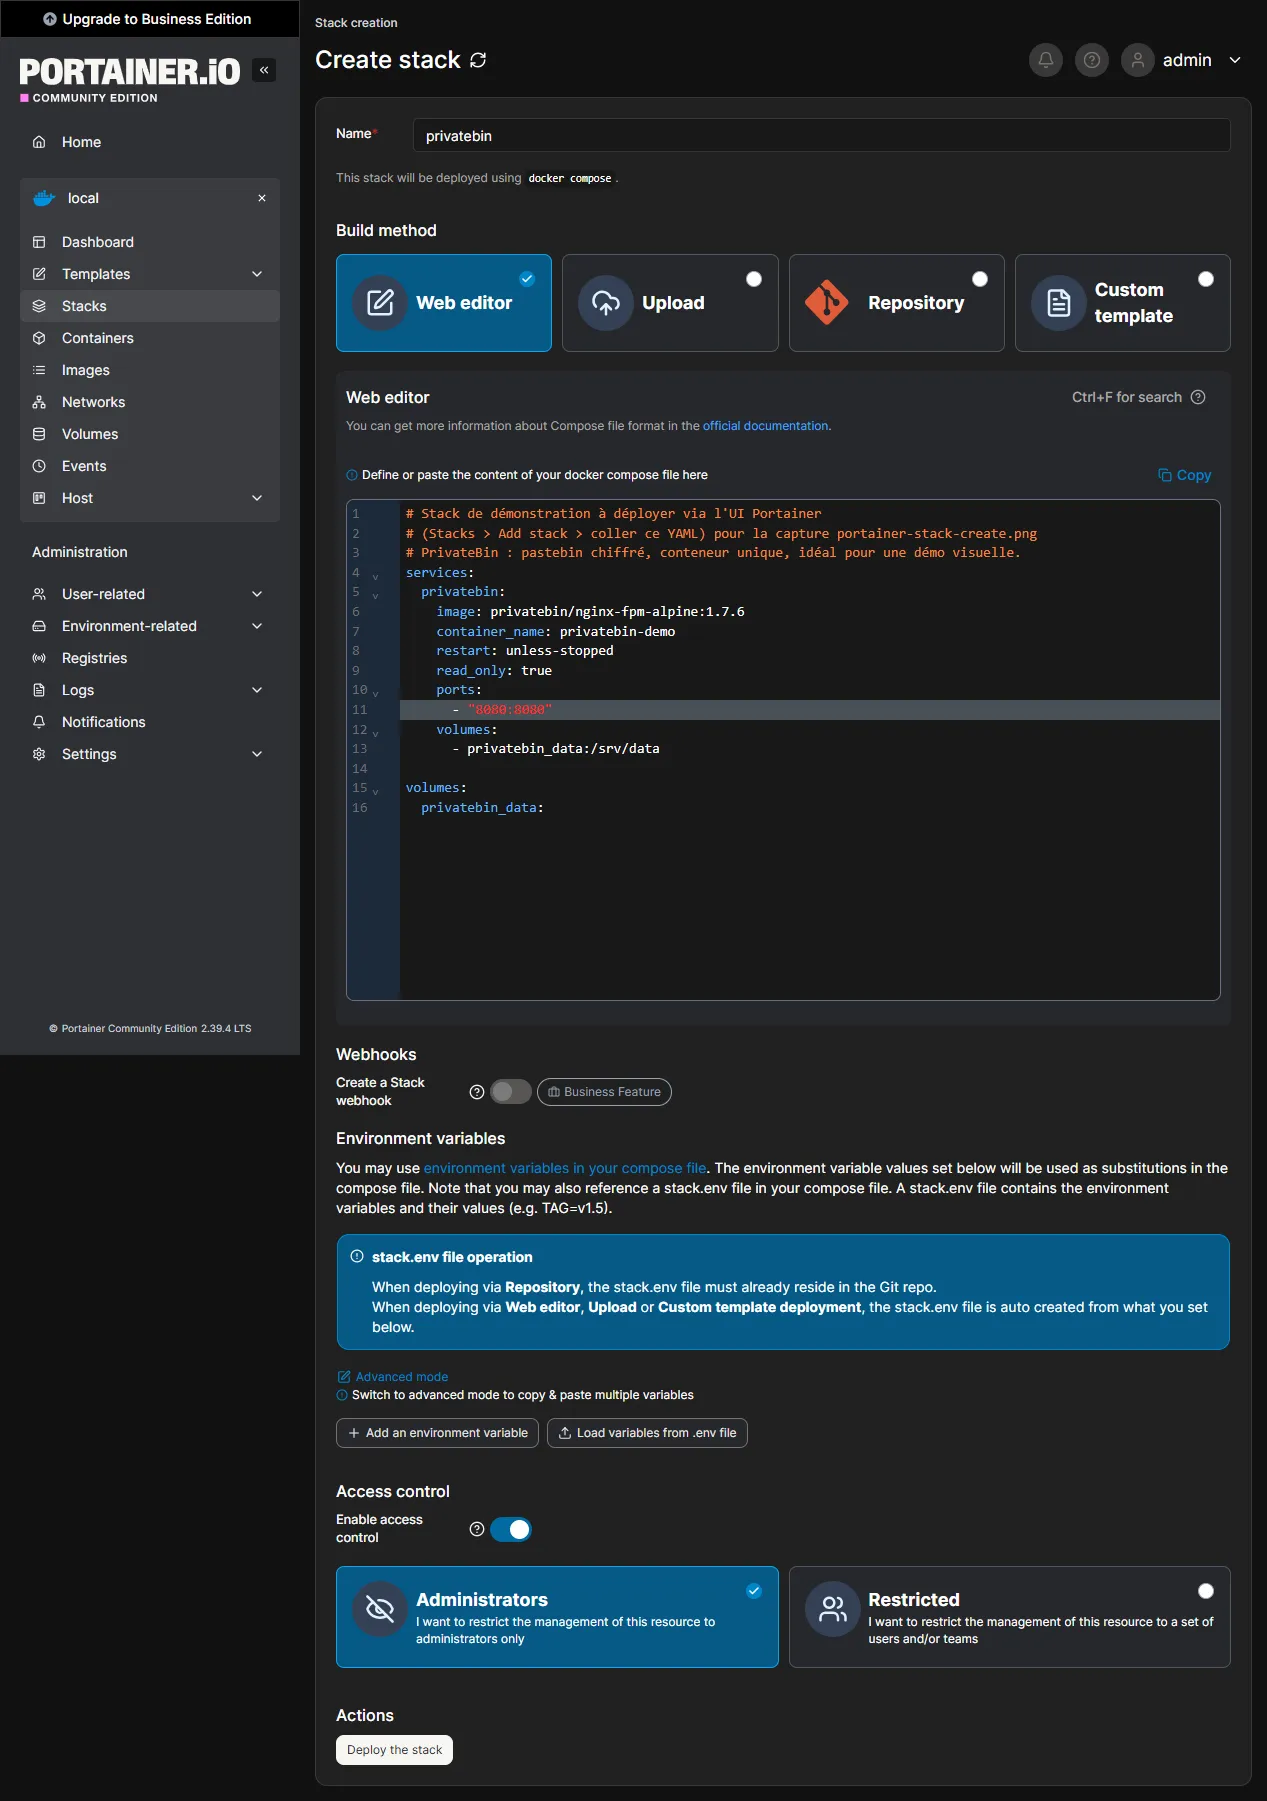Viewport: 1267px width, 1801px height.
Task: Click the Business Feature badge
Action: click(604, 1092)
